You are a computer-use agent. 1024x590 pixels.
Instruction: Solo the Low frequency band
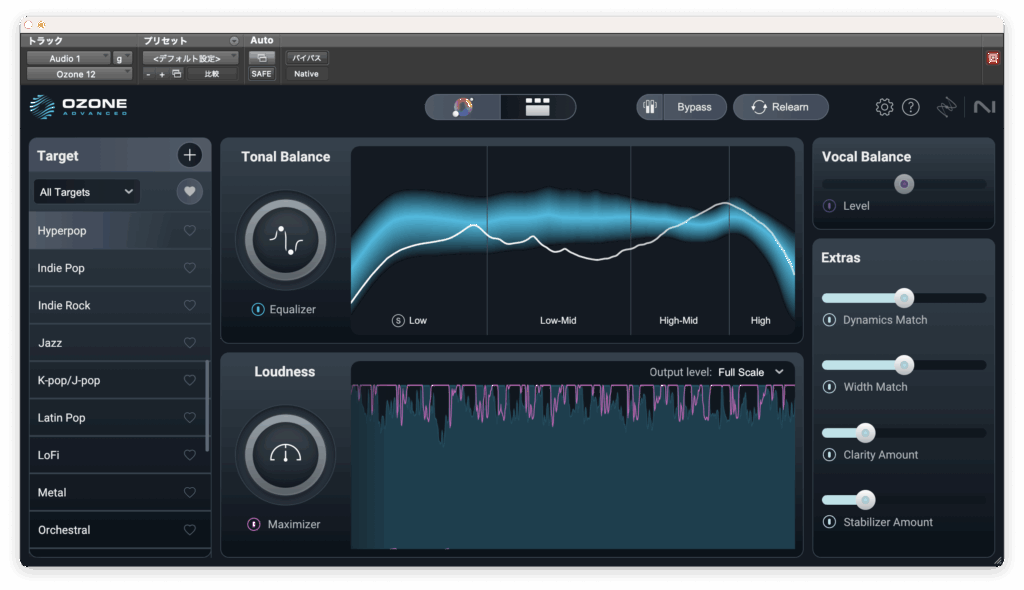coord(398,321)
